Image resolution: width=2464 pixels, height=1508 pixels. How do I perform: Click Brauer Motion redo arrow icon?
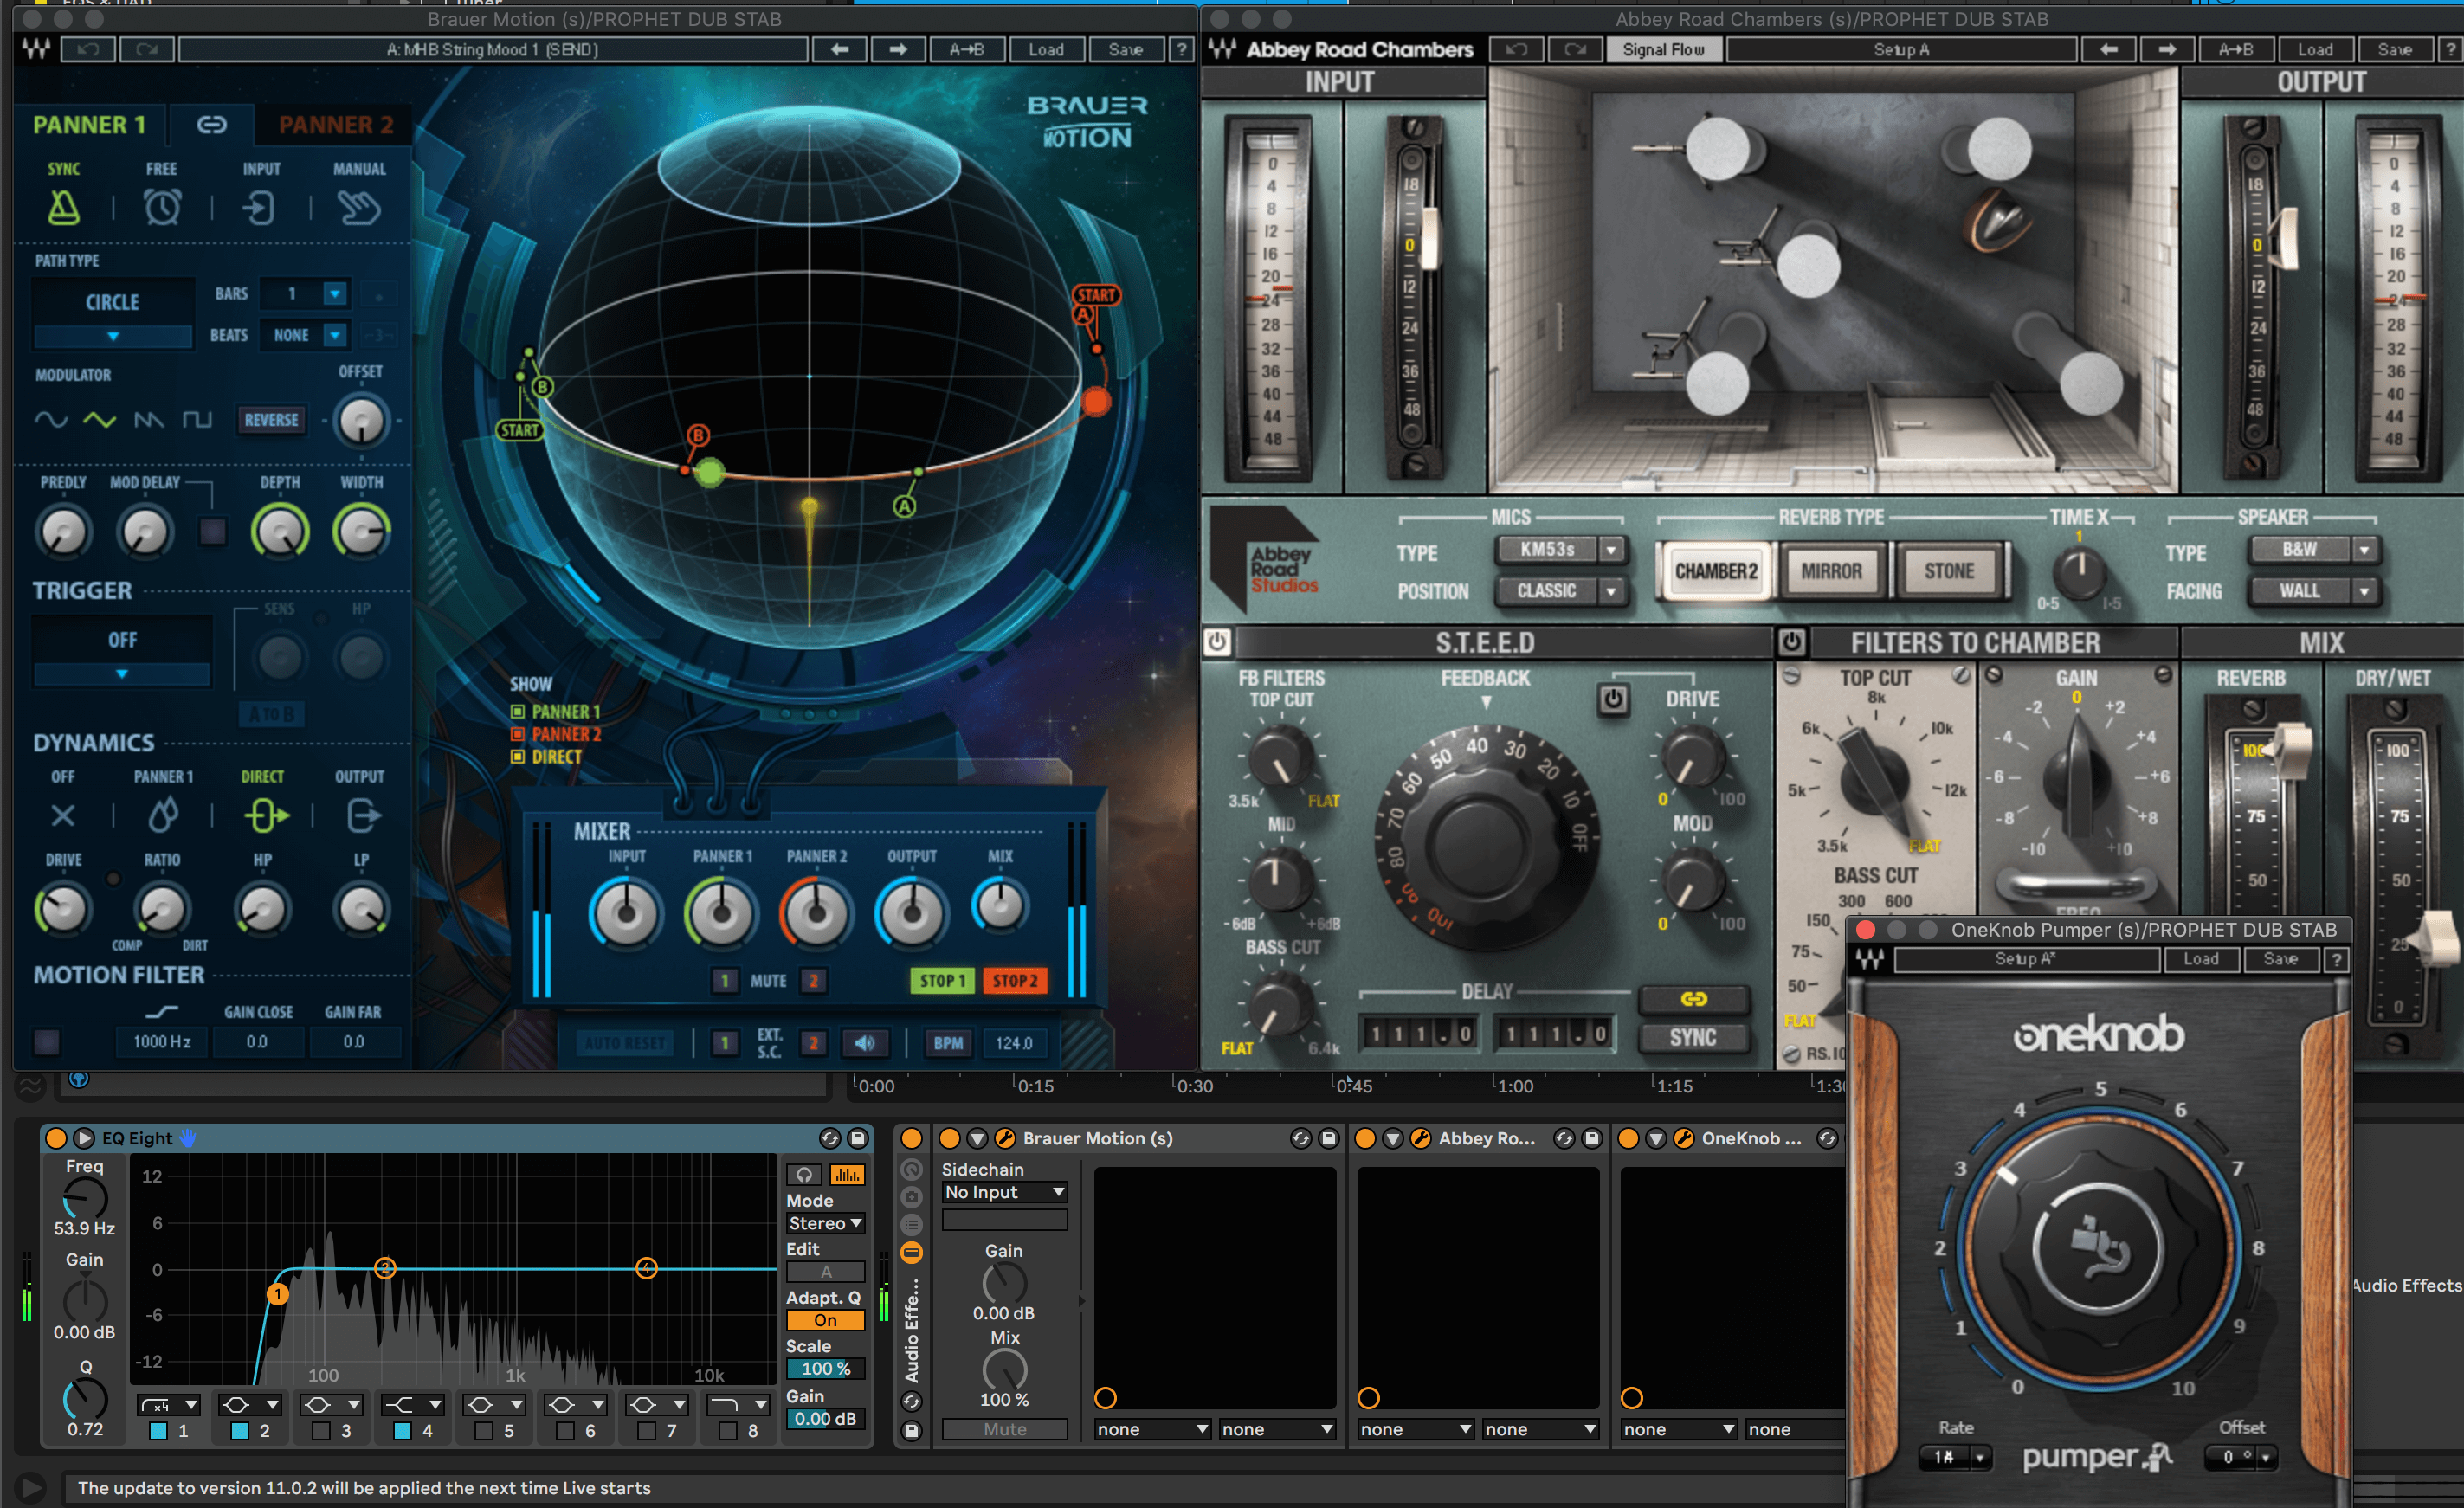pyautogui.click(x=147, y=49)
